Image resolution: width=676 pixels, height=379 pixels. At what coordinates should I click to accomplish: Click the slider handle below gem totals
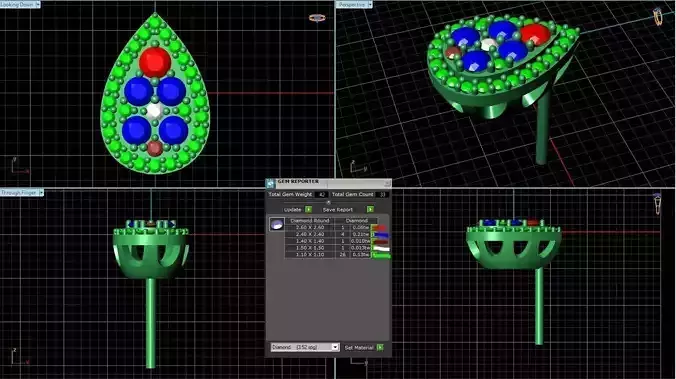click(x=329, y=202)
